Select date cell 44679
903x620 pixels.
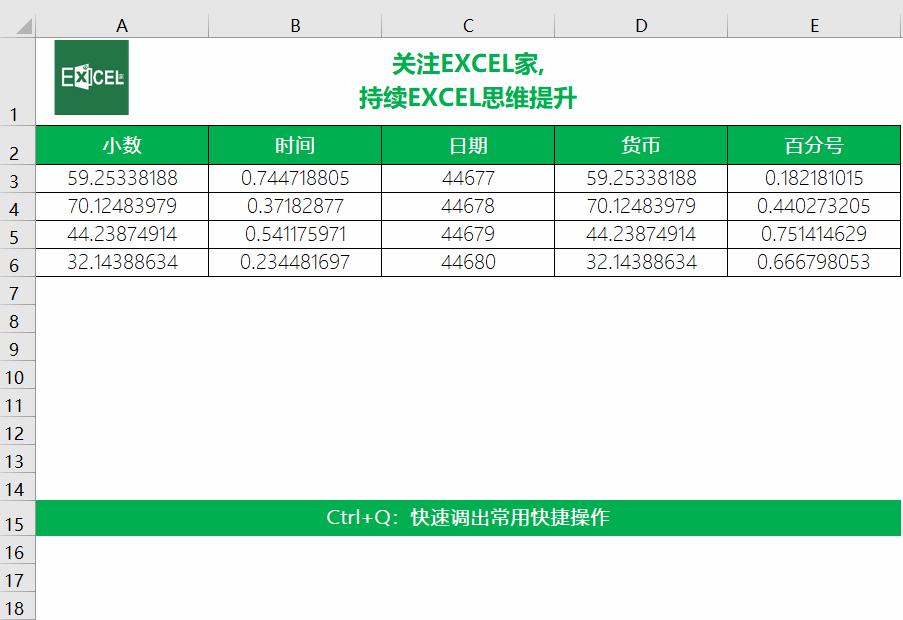click(x=468, y=234)
